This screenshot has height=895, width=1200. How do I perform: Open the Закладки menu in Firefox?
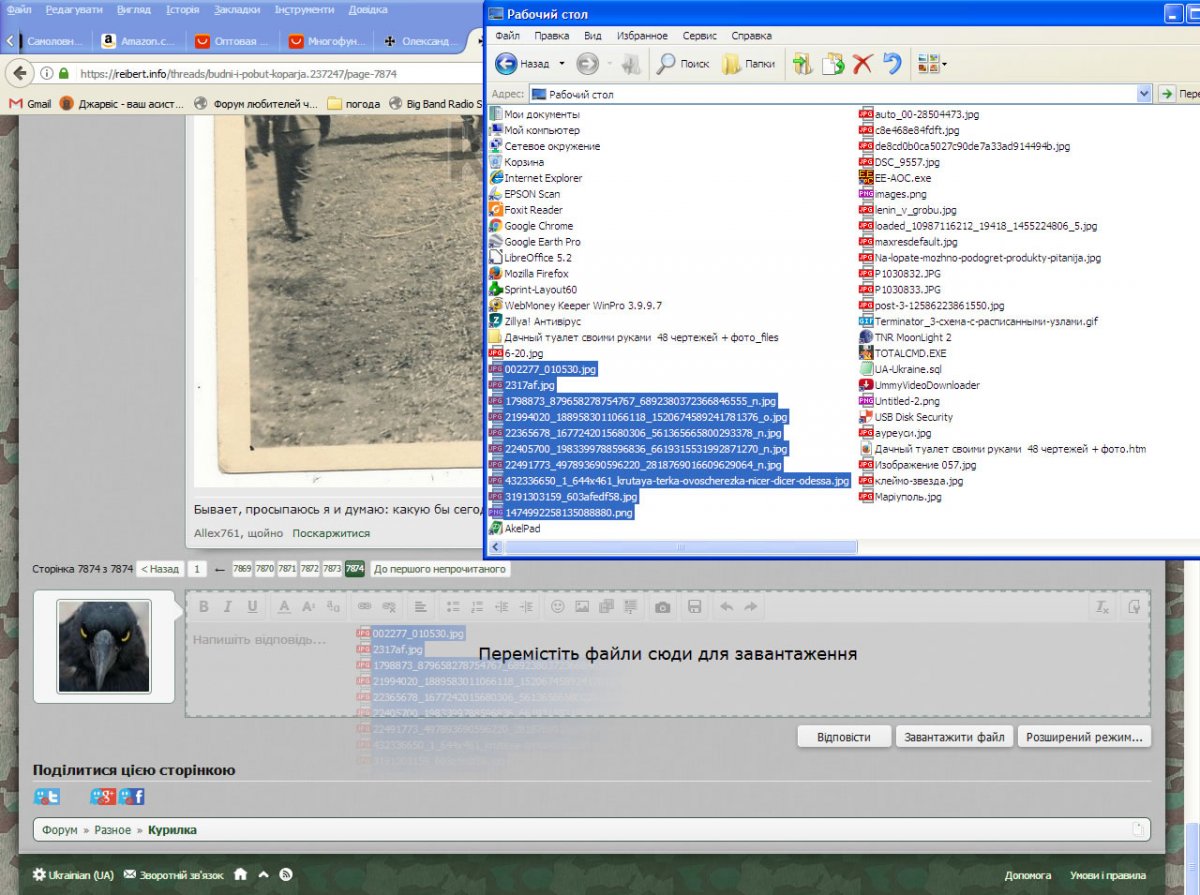pos(237,9)
